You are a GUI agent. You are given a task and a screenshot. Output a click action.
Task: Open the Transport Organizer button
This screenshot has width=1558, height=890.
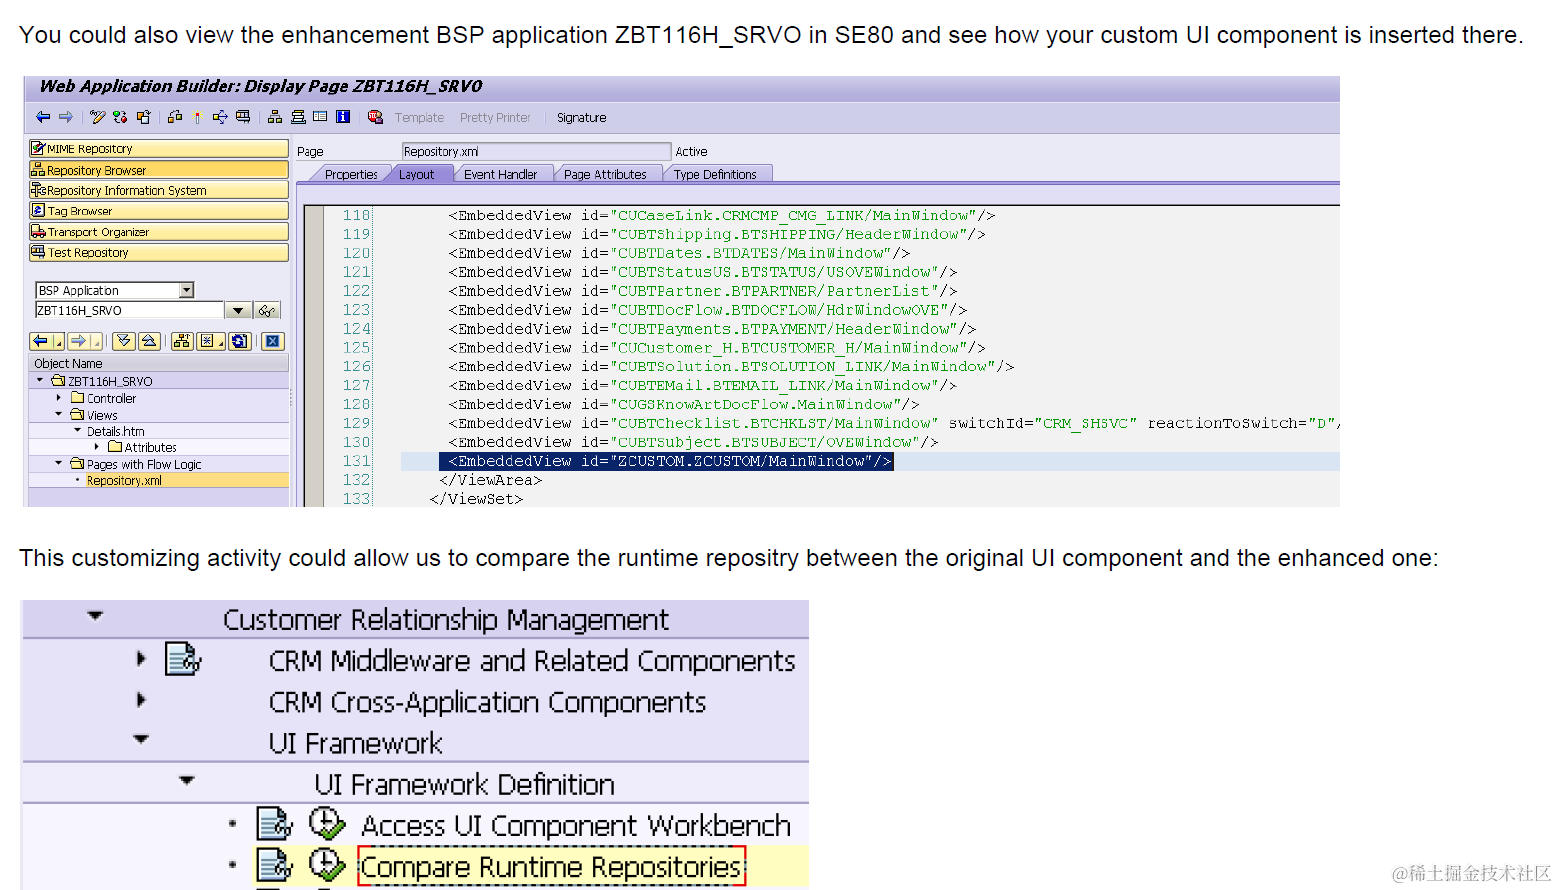pos(159,232)
